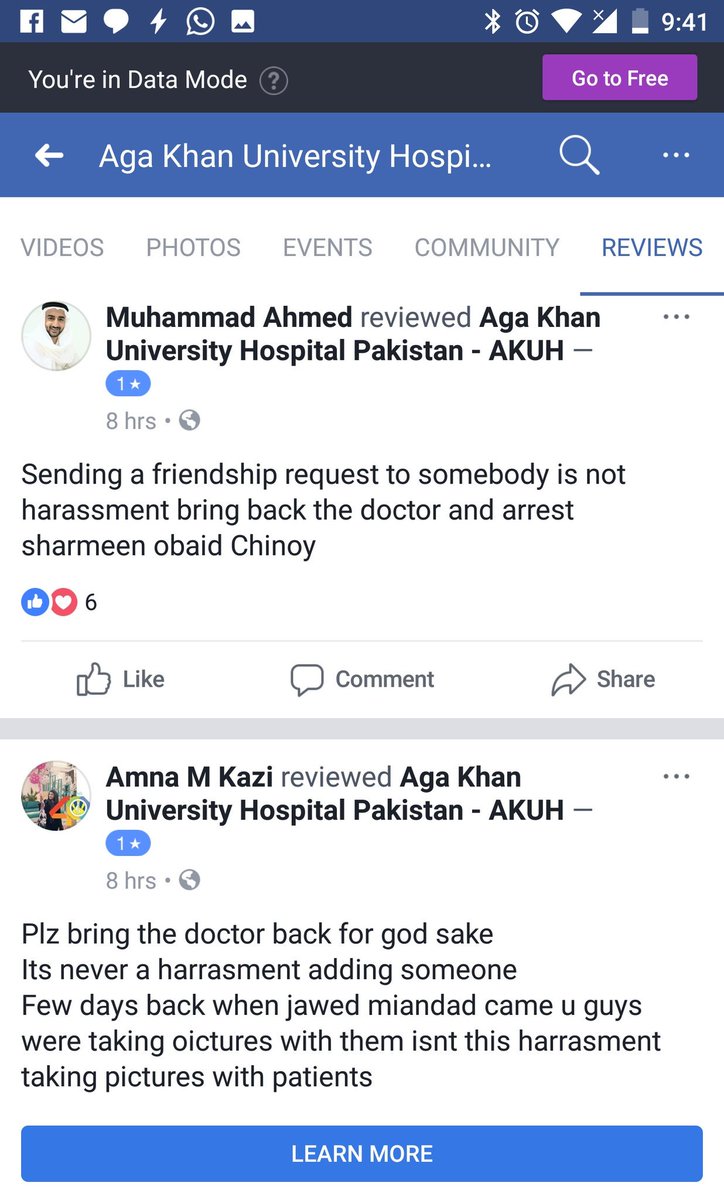The image size is (724, 1200).
Task: Tap the Data Mode help question mark
Action: tap(273, 81)
